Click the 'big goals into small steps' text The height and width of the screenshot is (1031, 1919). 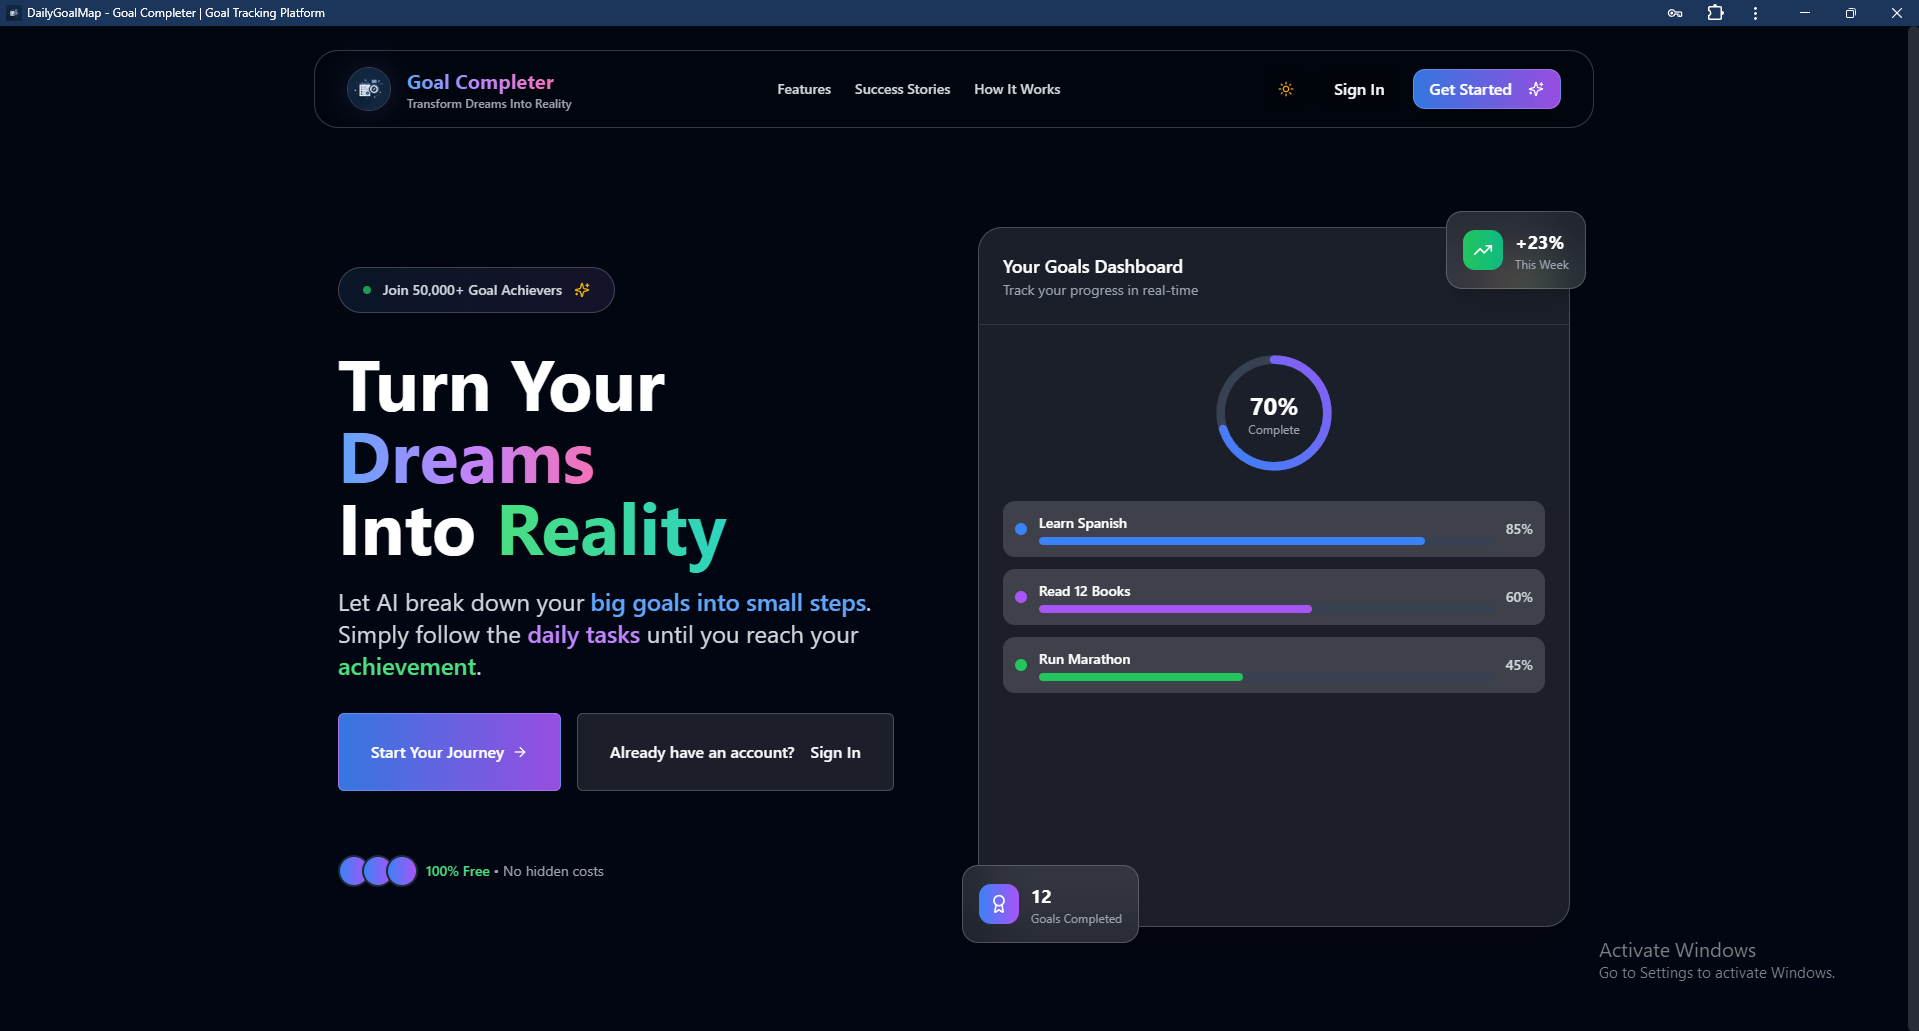tap(728, 603)
